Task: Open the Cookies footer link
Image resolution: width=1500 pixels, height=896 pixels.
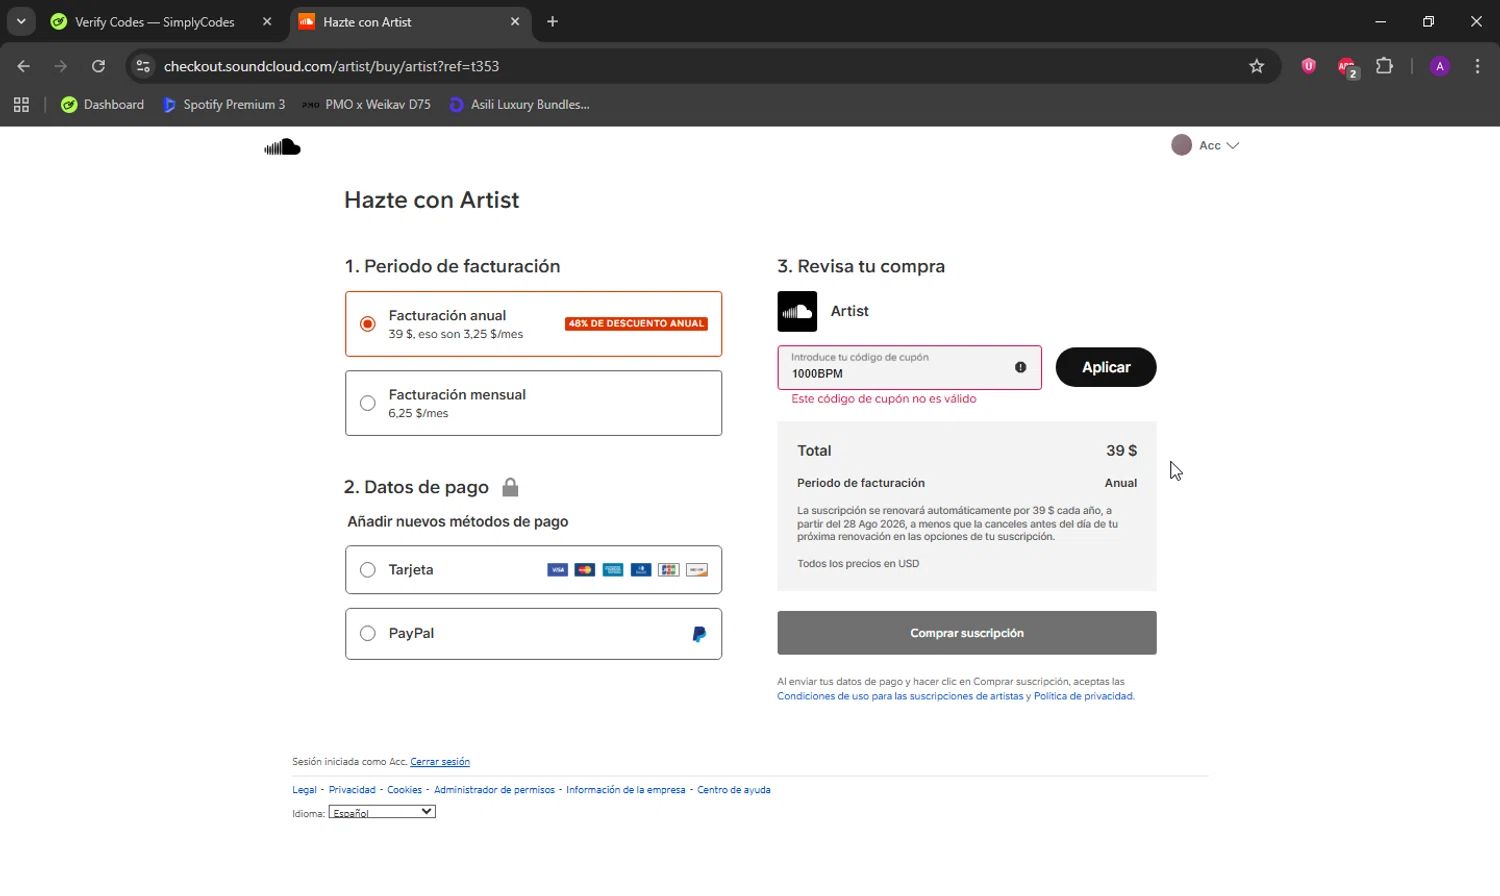Action: pos(405,790)
